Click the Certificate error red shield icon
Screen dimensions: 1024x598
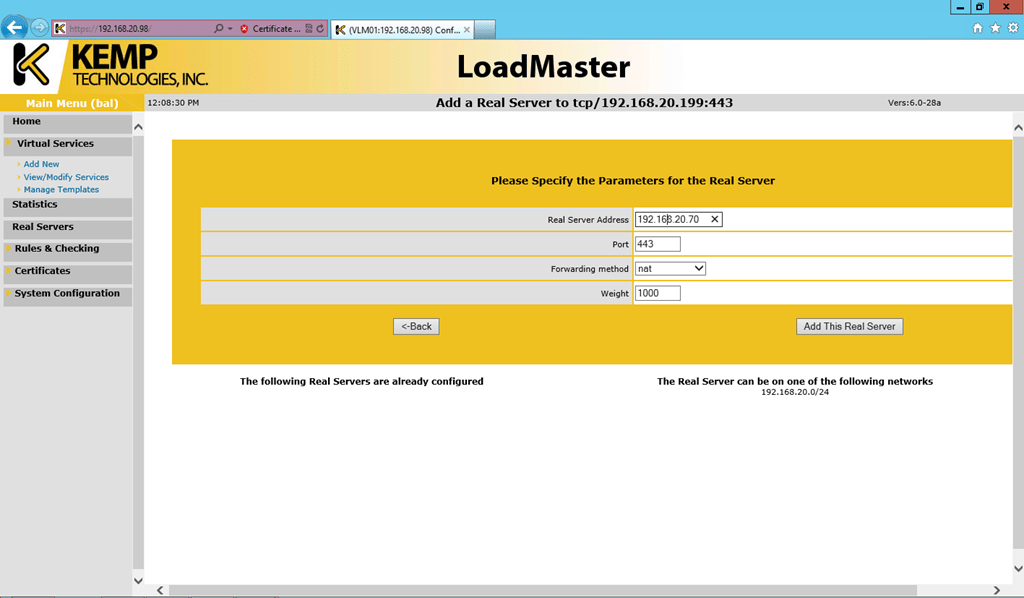(244, 29)
